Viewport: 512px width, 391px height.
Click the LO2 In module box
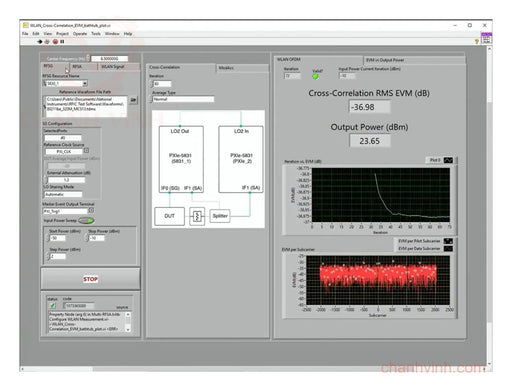click(x=241, y=159)
